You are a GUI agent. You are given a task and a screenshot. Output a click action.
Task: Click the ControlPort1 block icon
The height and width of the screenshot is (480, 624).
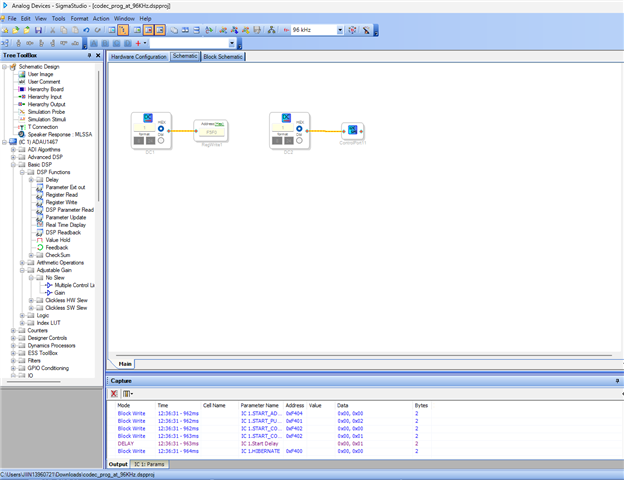pos(352,130)
